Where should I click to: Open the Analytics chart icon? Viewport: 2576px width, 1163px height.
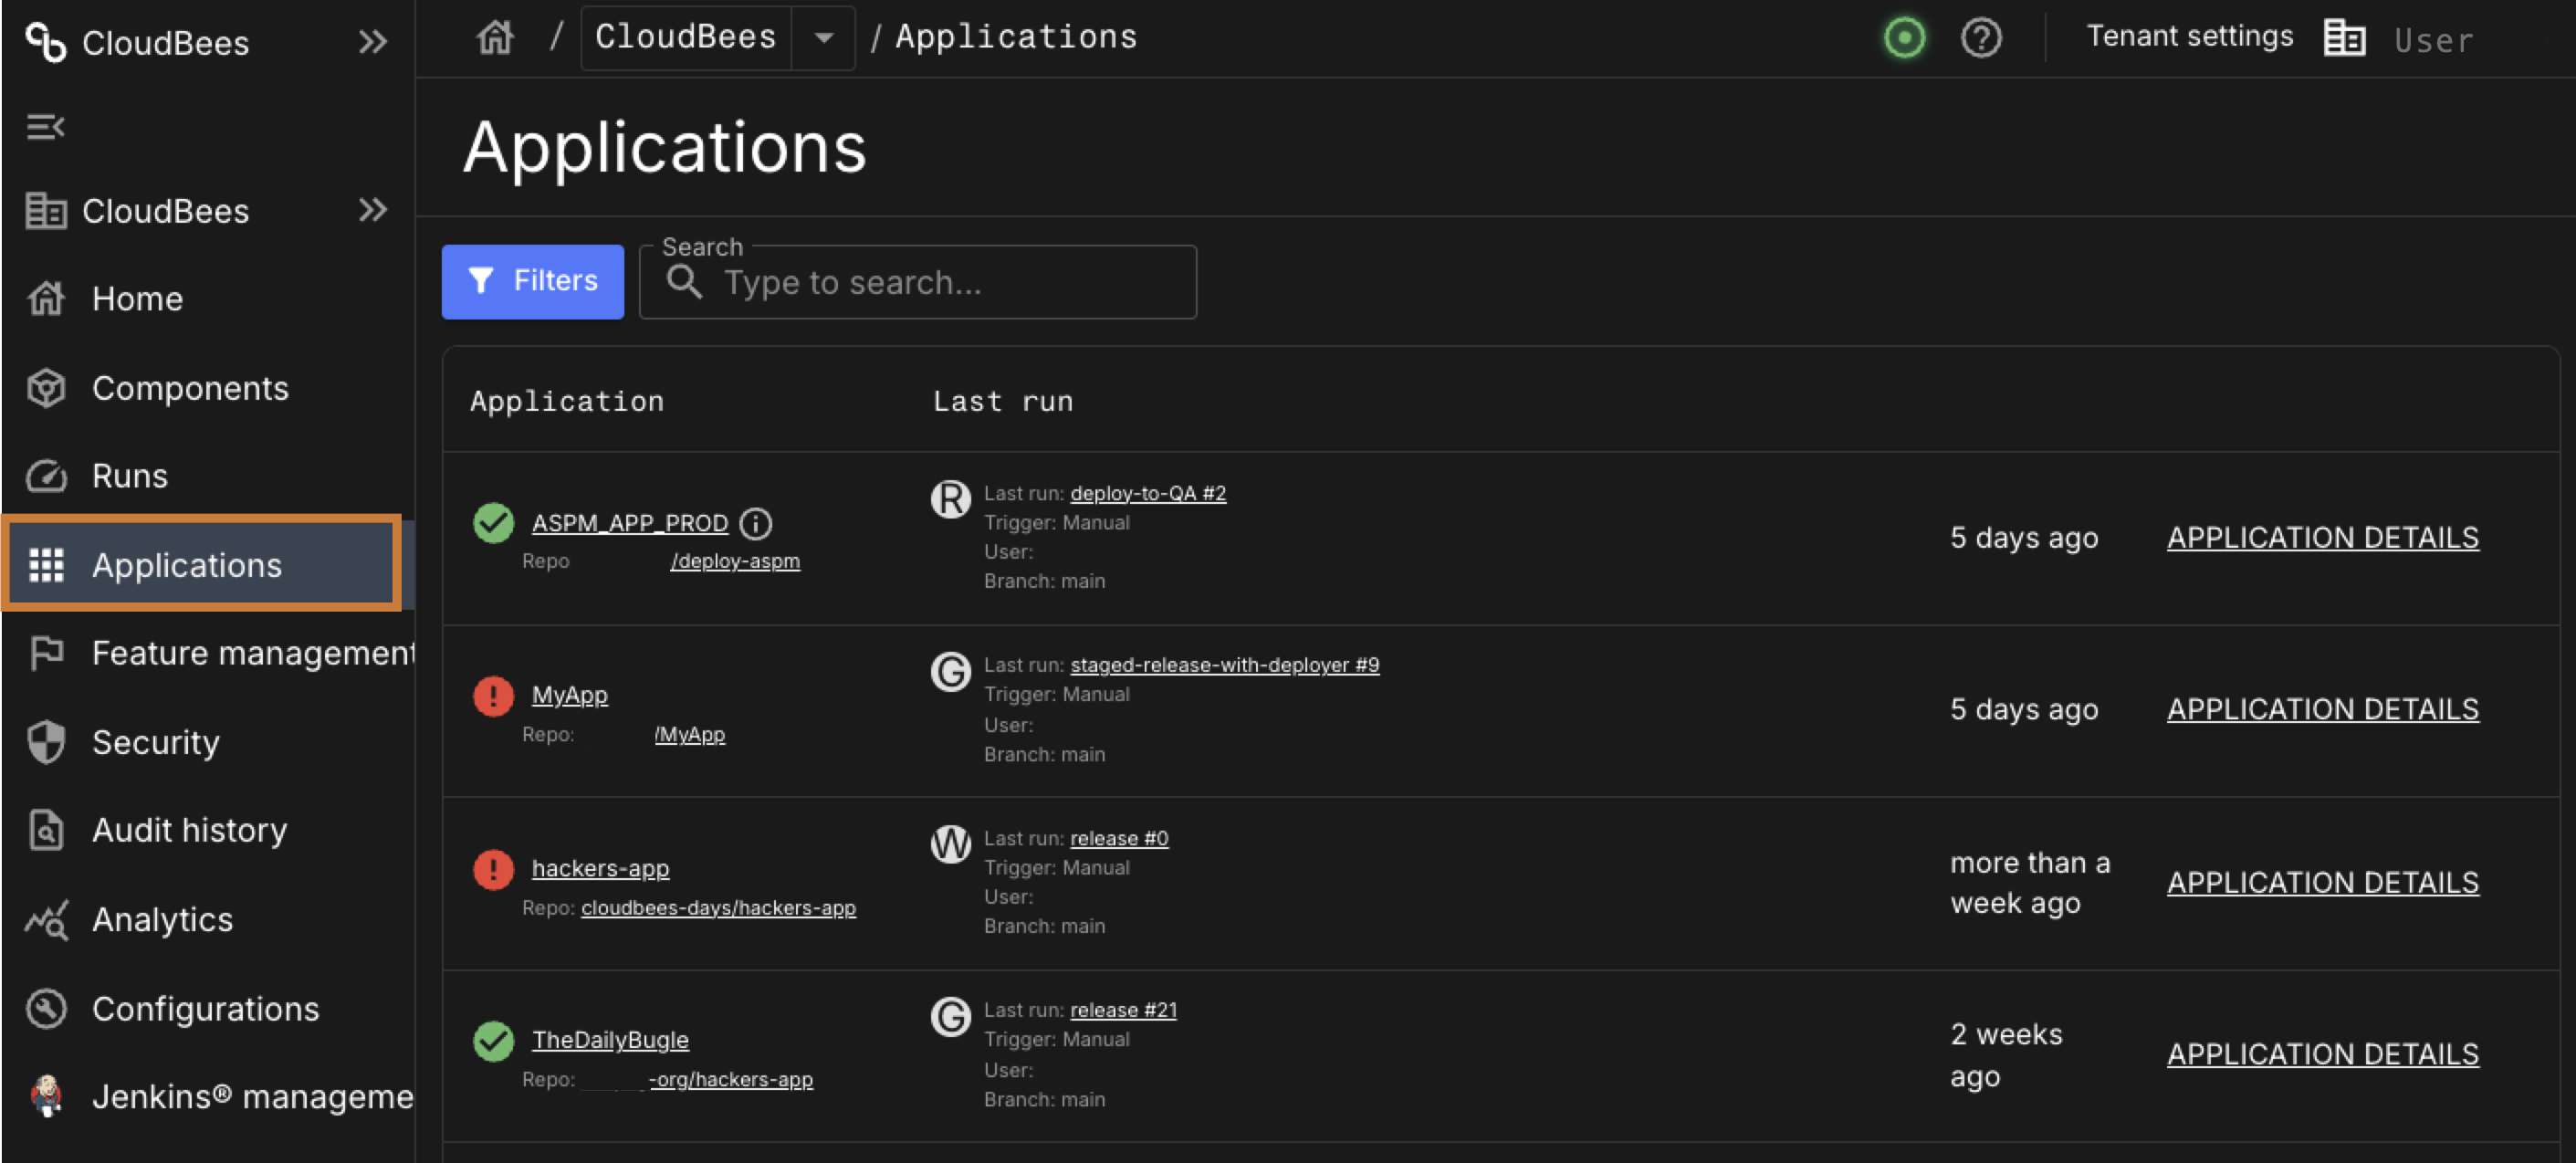pyautogui.click(x=46, y=920)
